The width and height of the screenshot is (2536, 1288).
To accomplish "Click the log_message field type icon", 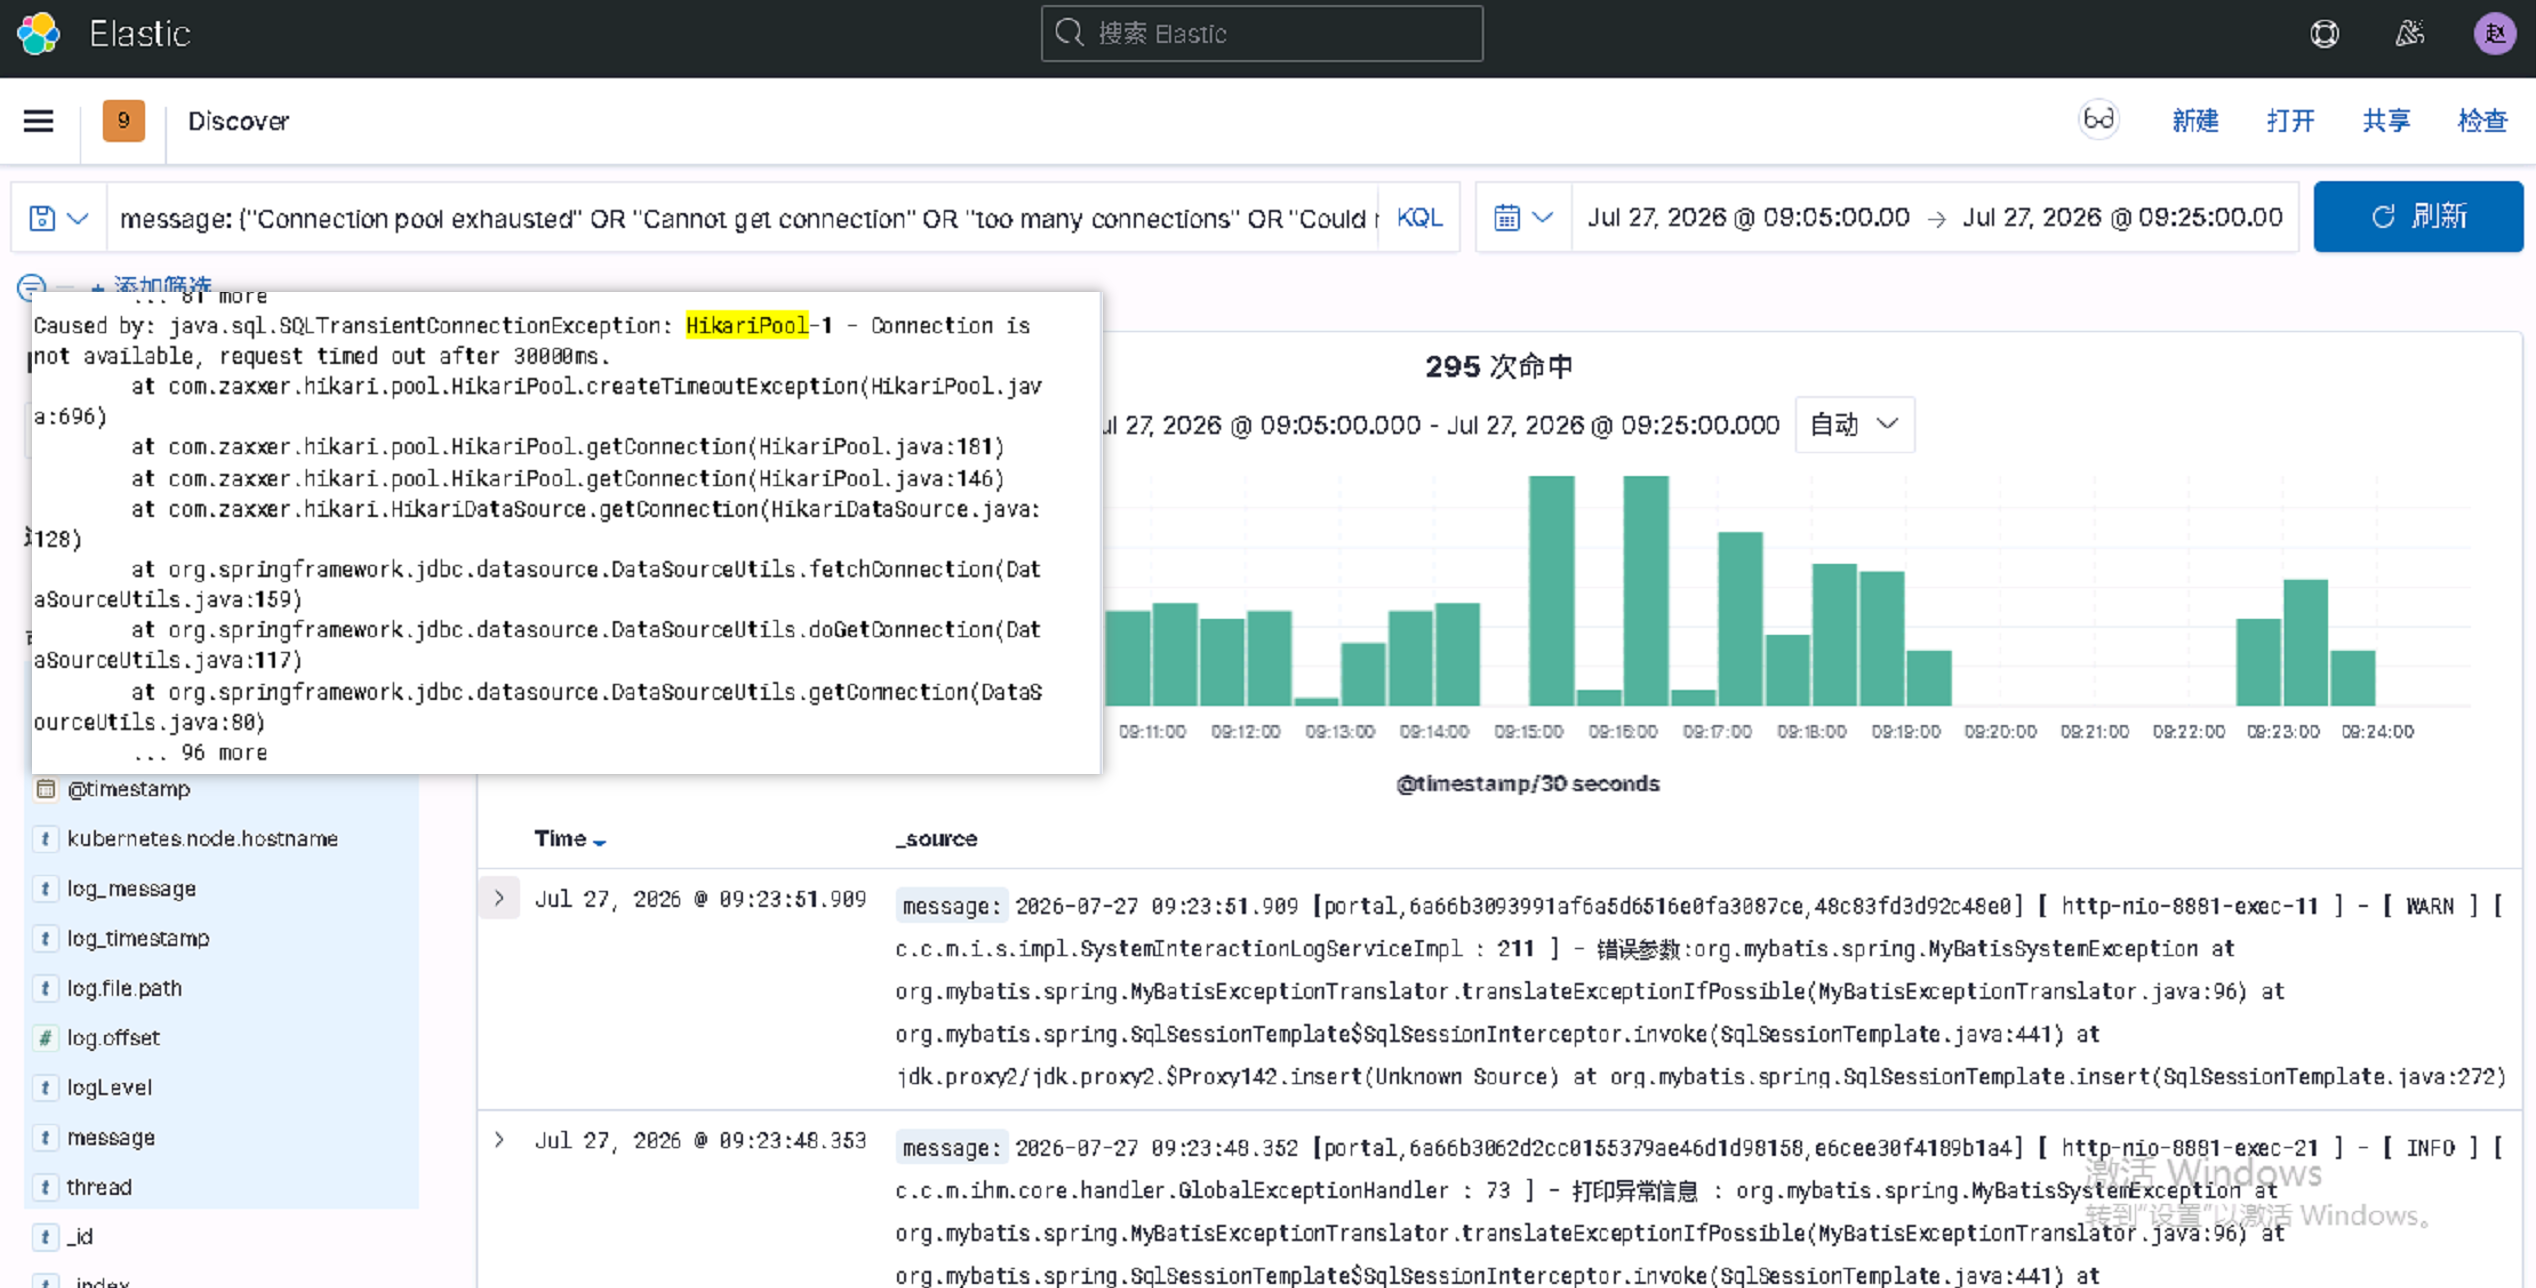I will click(45, 889).
